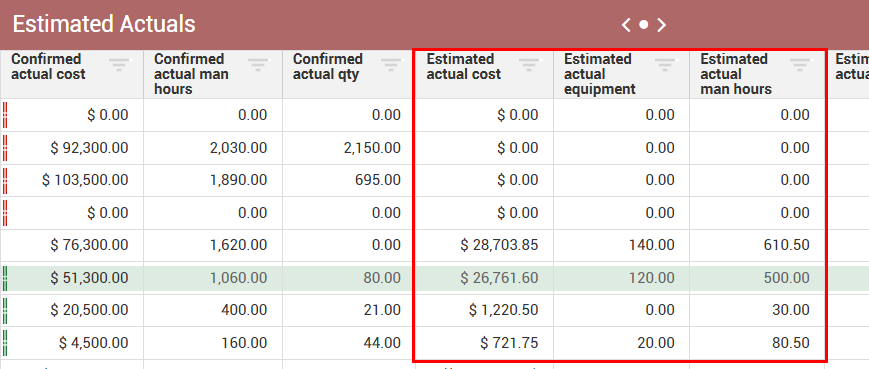This screenshot has width=869, height=369.
Task: Go to previous page with left chevron
Action: [626, 24]
